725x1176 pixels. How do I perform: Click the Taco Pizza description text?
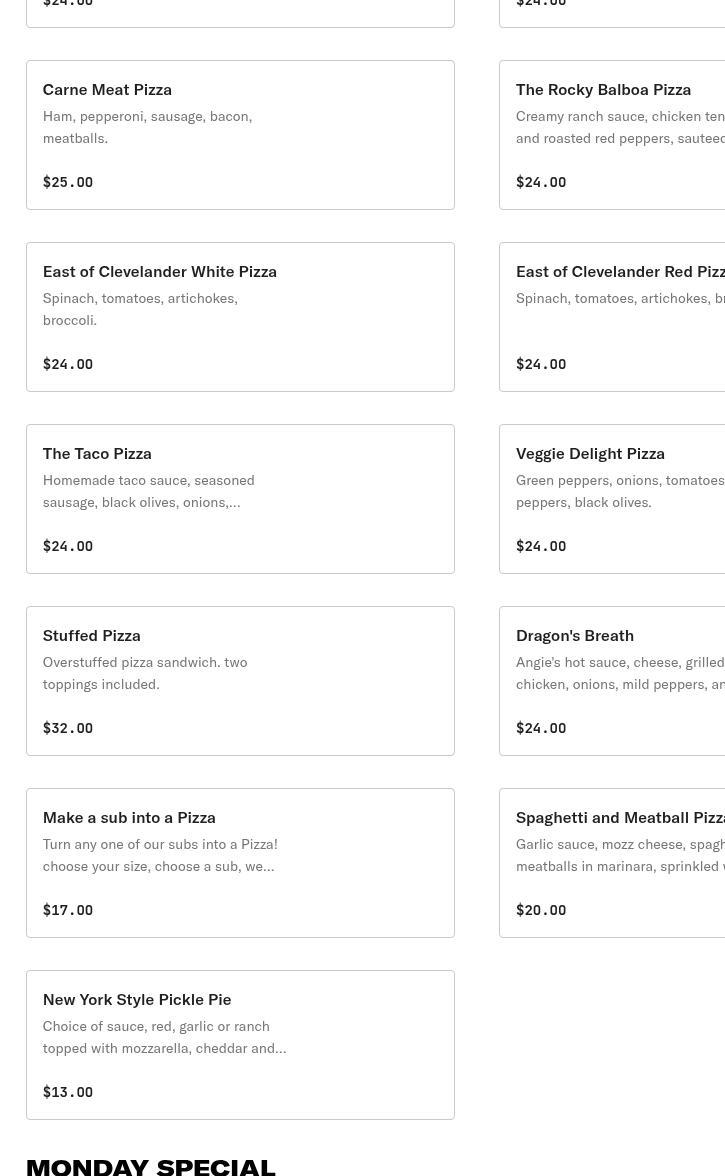(x=148, y=491)
